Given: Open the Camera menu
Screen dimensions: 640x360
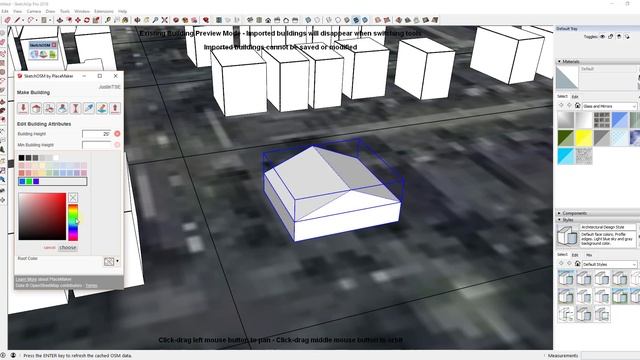Looking at the screenshot, I should tap(34, 11).
